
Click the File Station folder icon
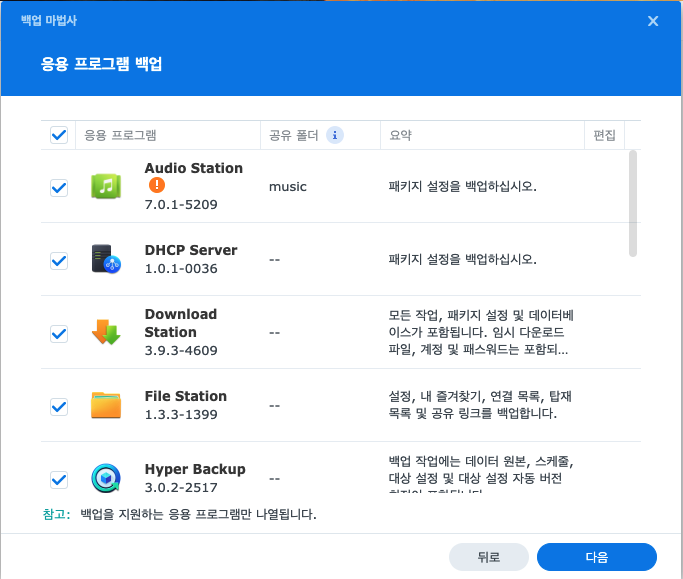pyautogui.click(x=106, y=405)
